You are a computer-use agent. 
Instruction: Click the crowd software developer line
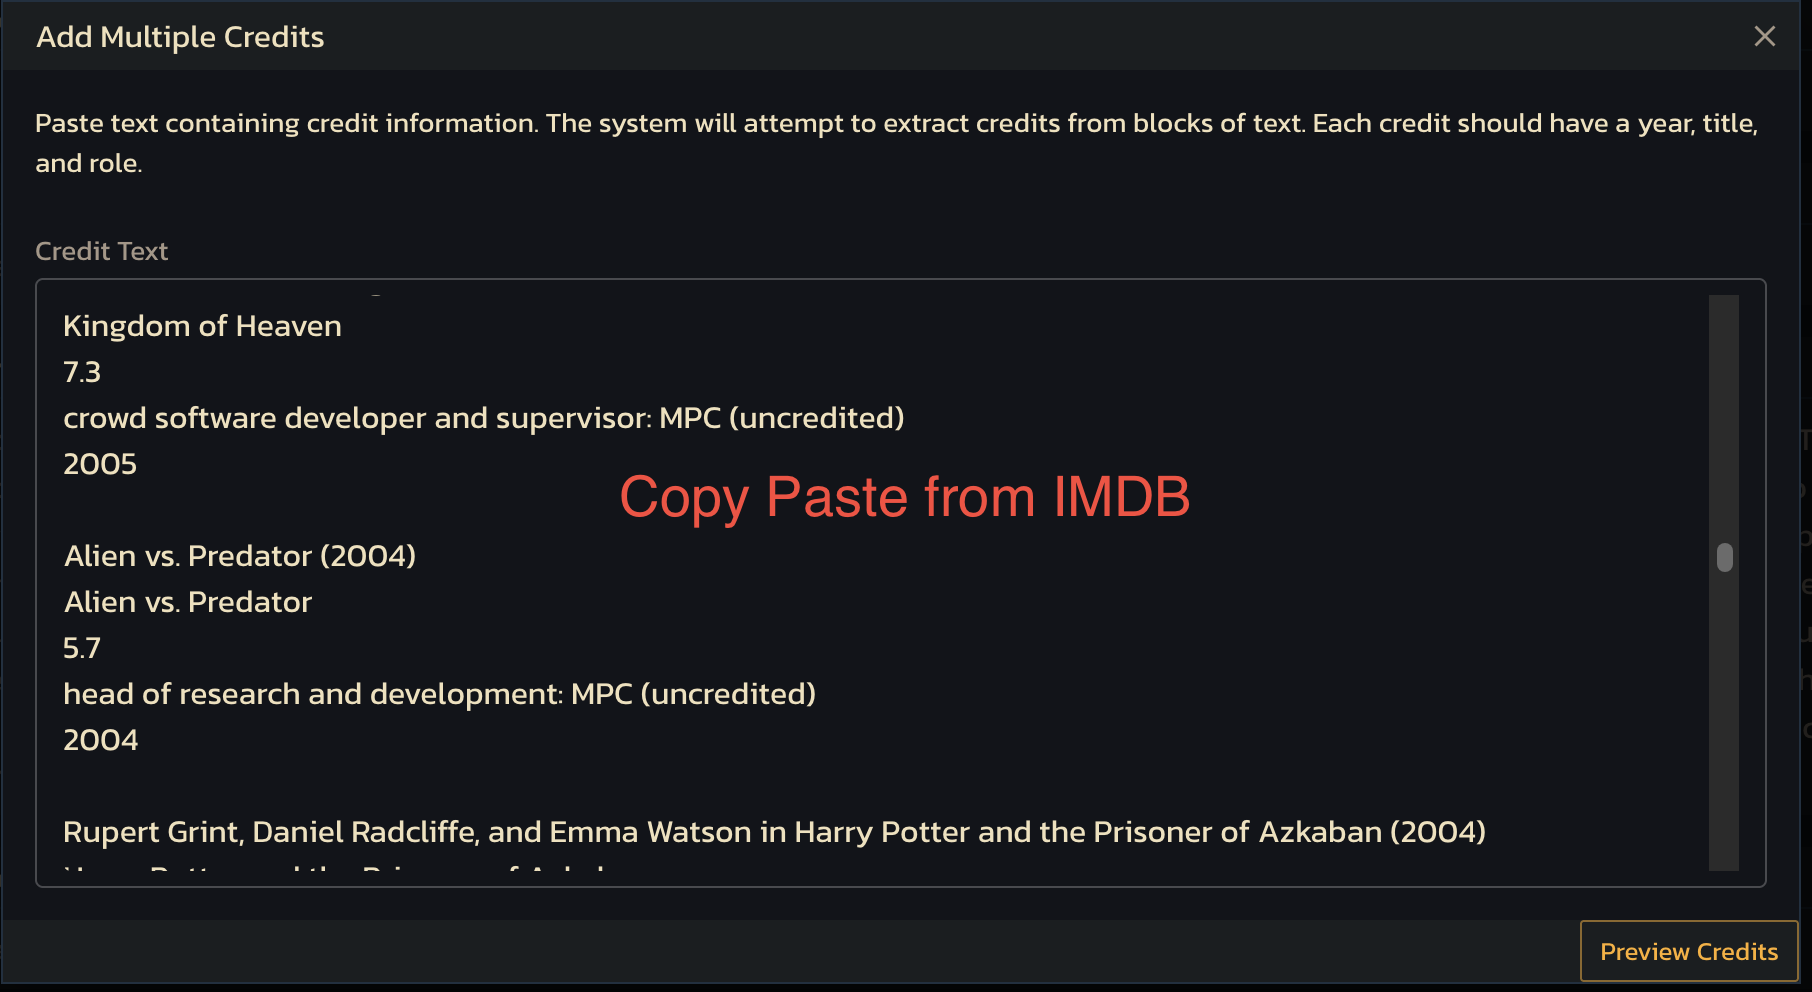point(484,418)
